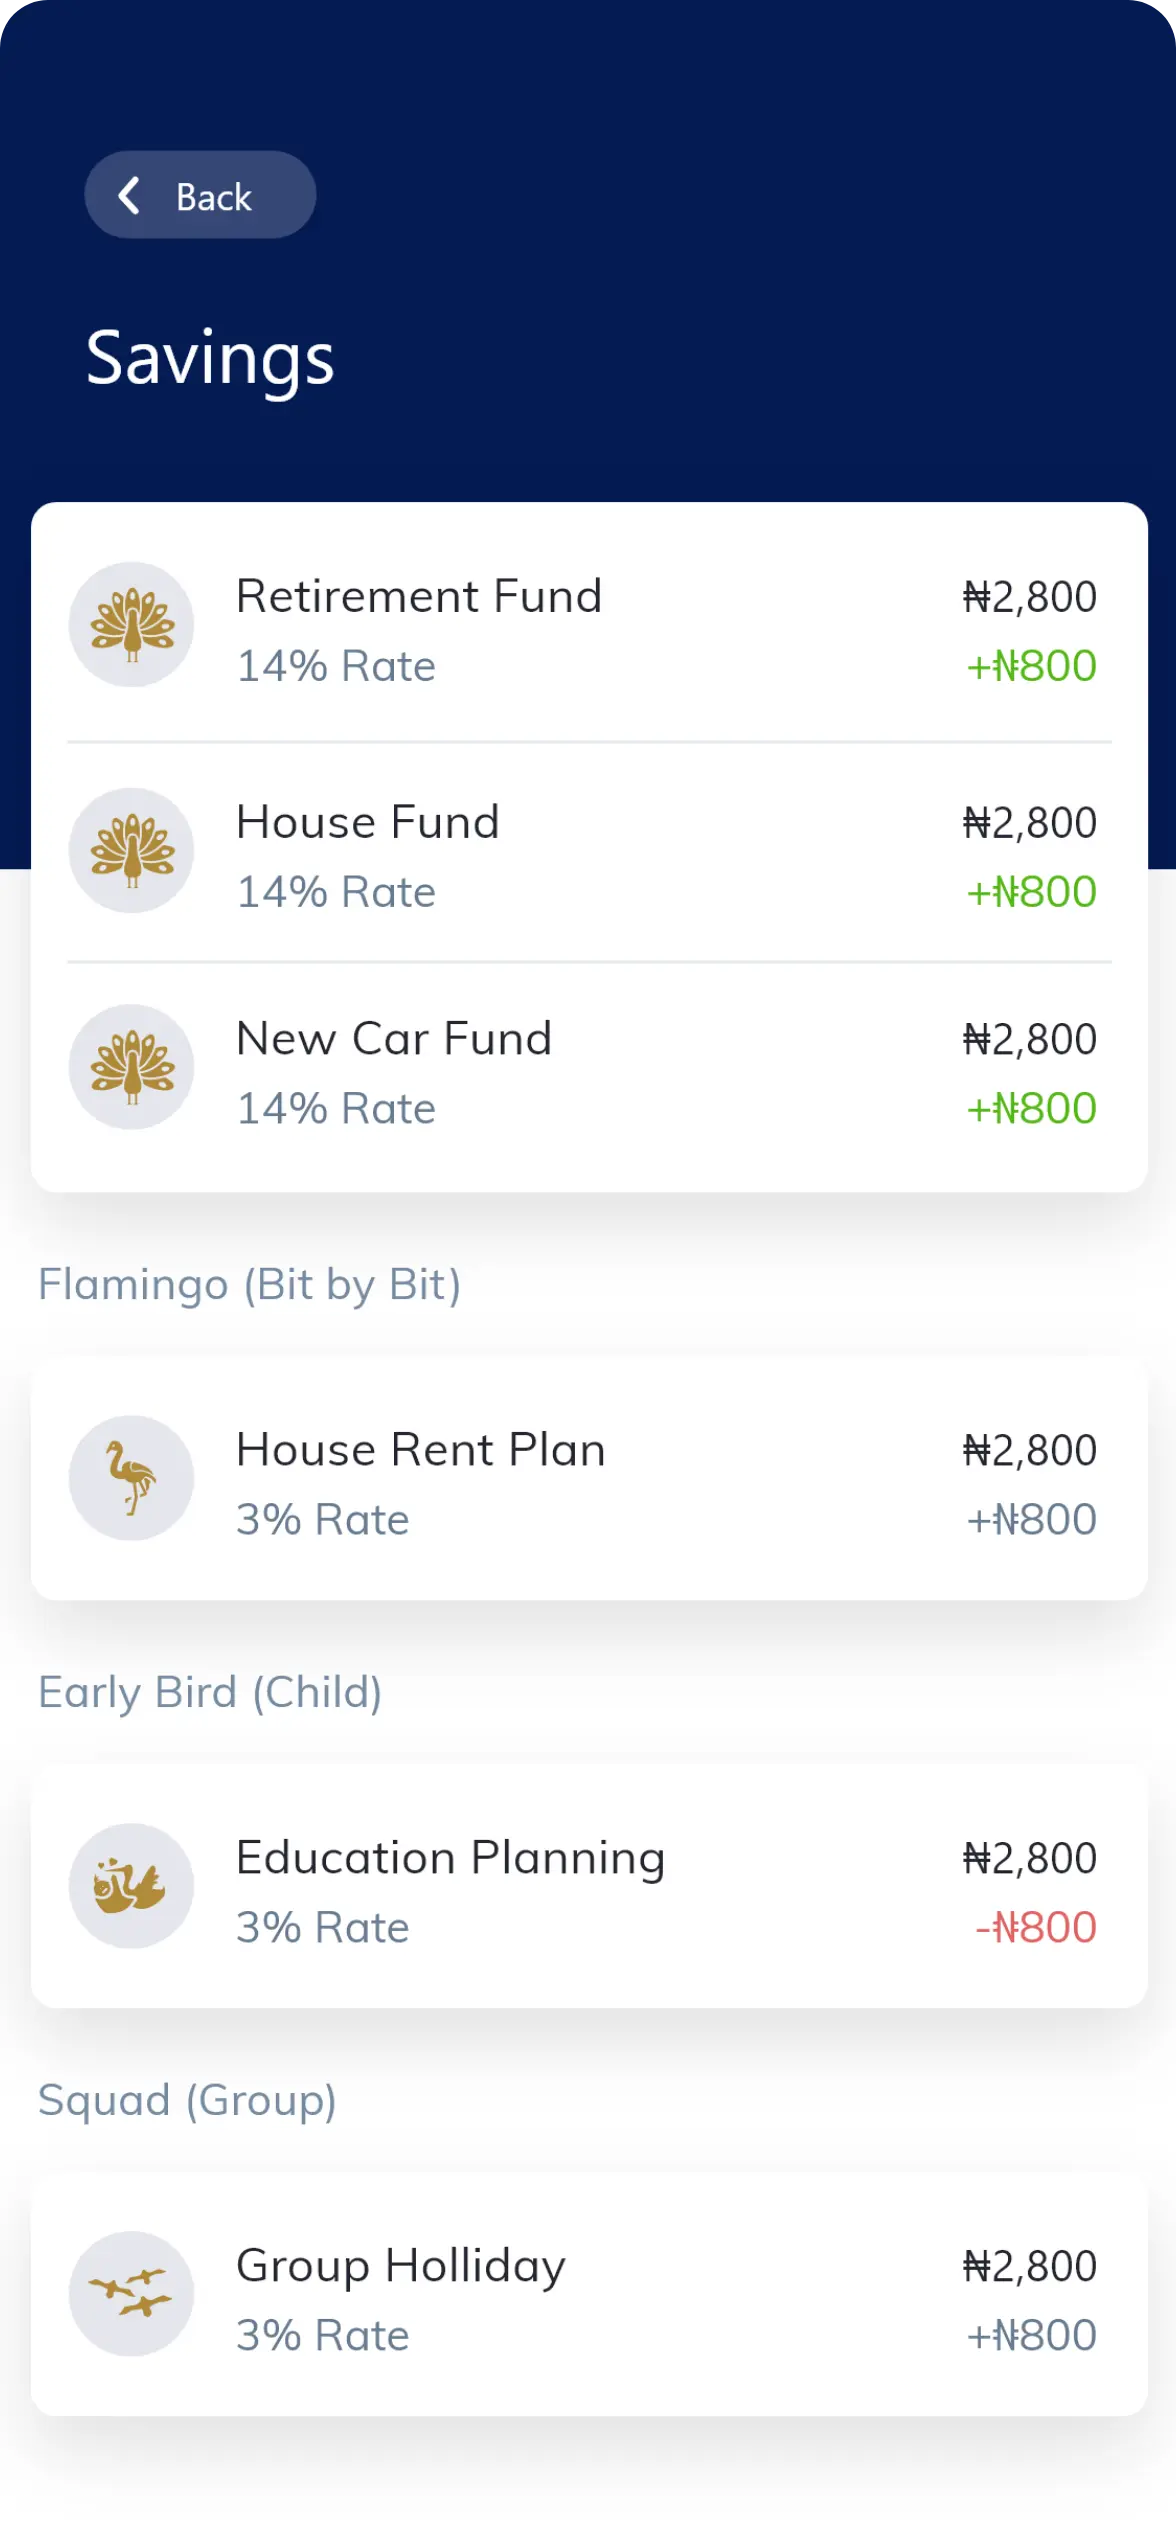Click the Back button
The image size is (1176, 2548).
tap(200, 195)
